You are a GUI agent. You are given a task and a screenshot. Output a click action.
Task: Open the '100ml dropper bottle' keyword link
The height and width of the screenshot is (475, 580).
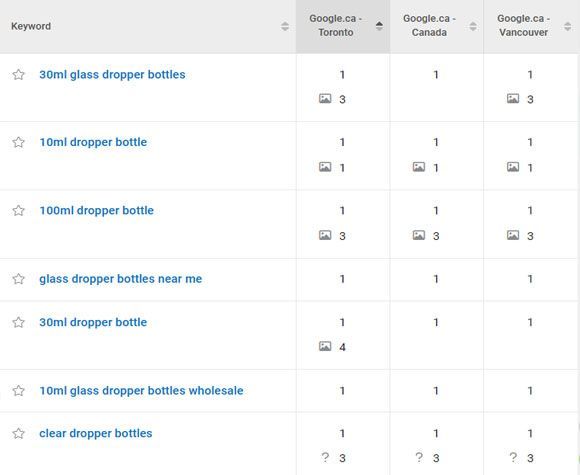(97, 210)
